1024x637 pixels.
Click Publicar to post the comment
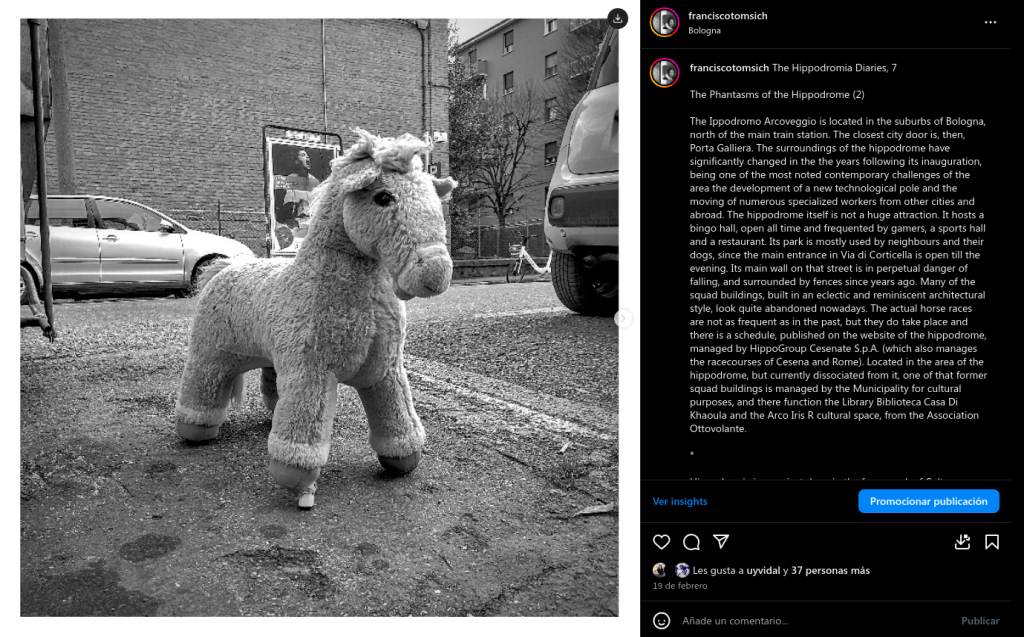(x=980, y=621)
